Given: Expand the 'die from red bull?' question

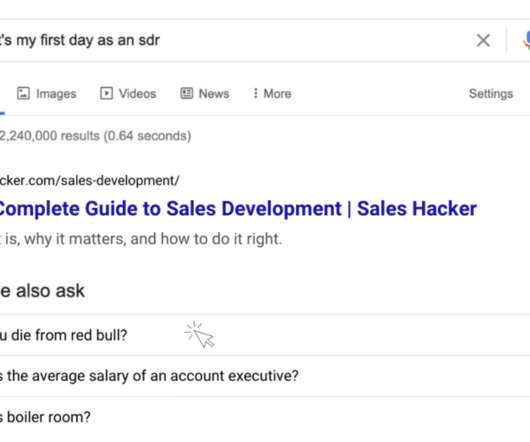Looking at the screenshot, I should [x=265, y=335].
